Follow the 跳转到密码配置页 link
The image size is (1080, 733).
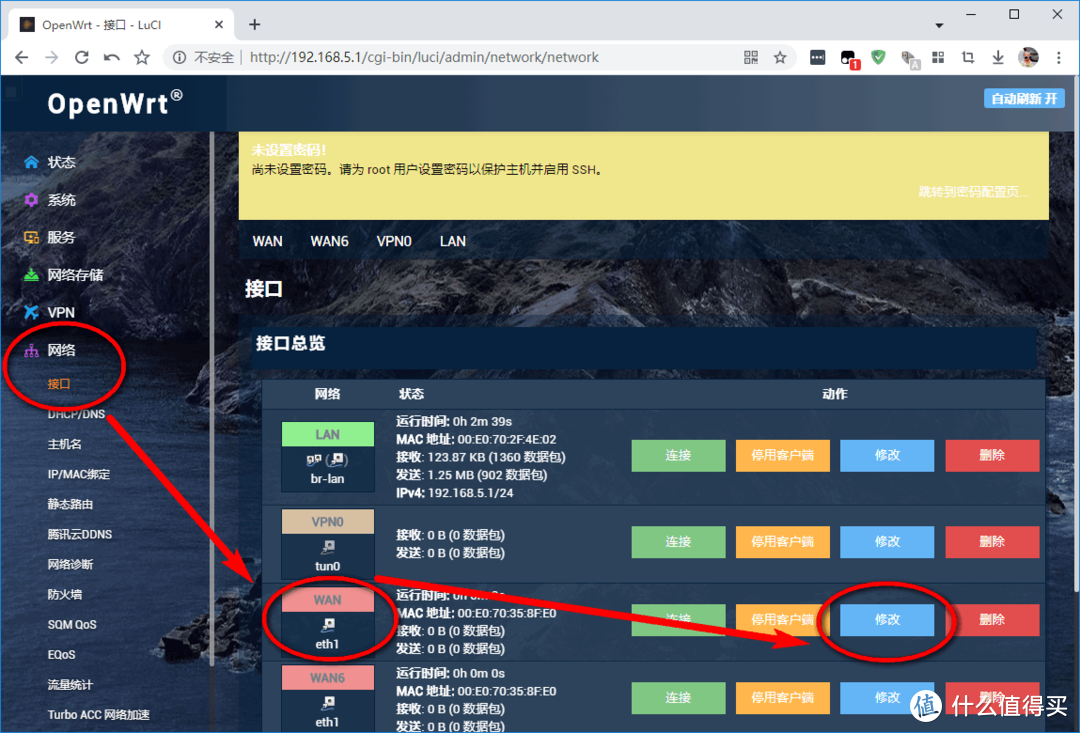coord(973,192)
